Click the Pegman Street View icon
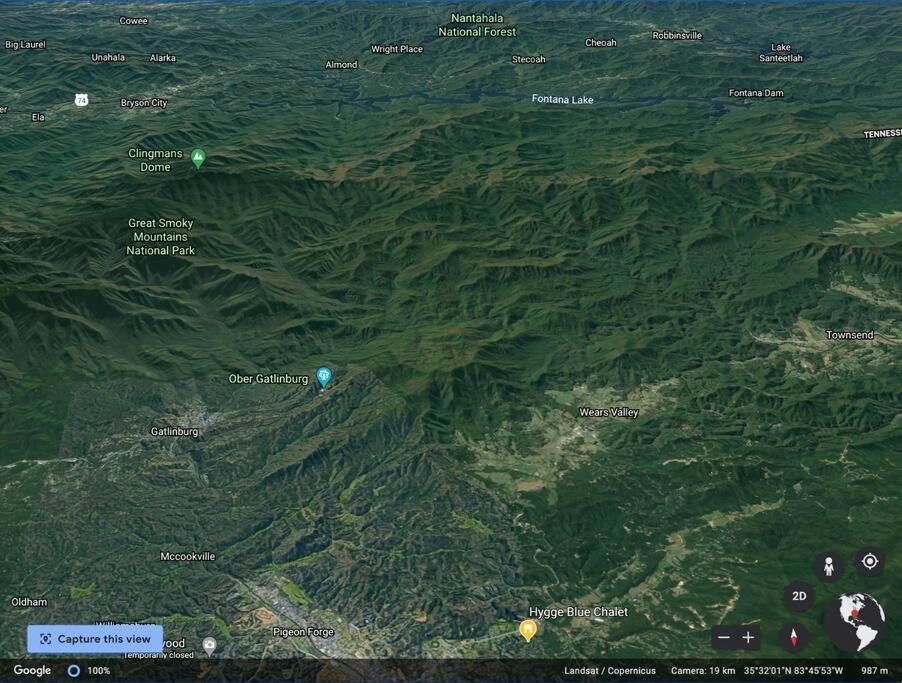The height and width of the screenshot is (683, 902). (x=828, y=566)
